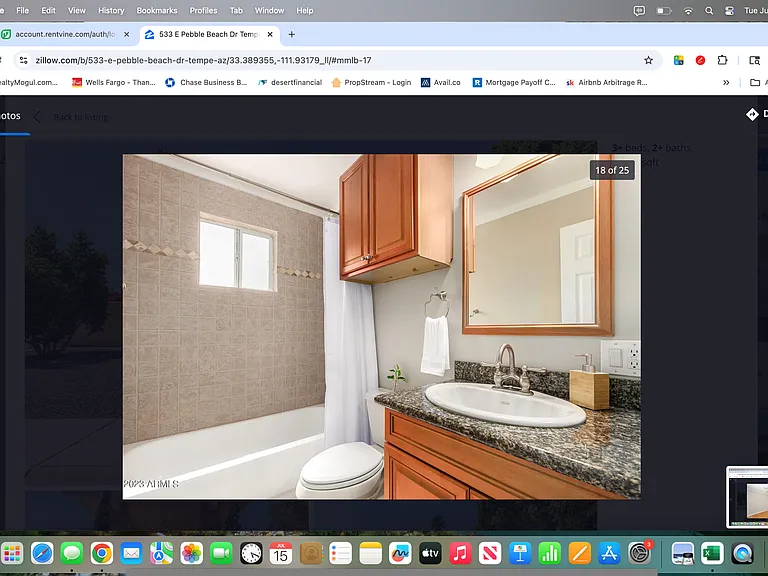Open Control Center in menu bar
This screenshot has width=768, height=576.
pyautogui.click(x=729, y=11)
